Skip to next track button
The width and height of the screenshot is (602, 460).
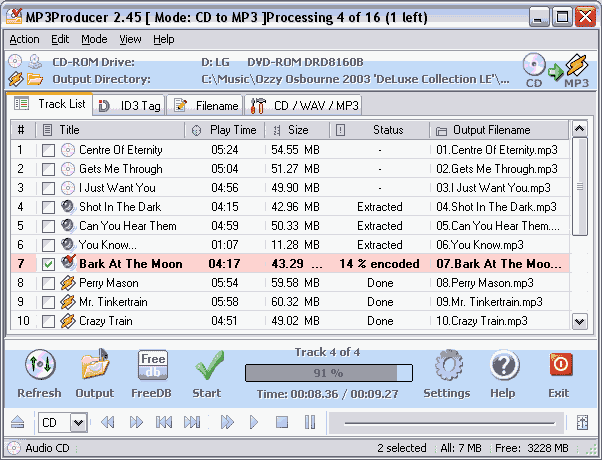[x=192, y=422]
